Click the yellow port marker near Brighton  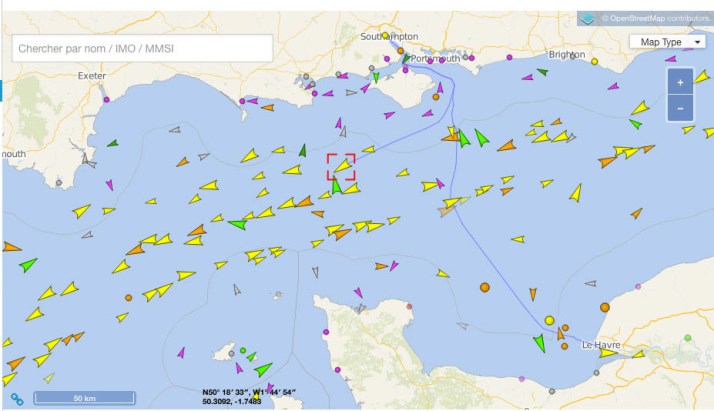(594, 61)
